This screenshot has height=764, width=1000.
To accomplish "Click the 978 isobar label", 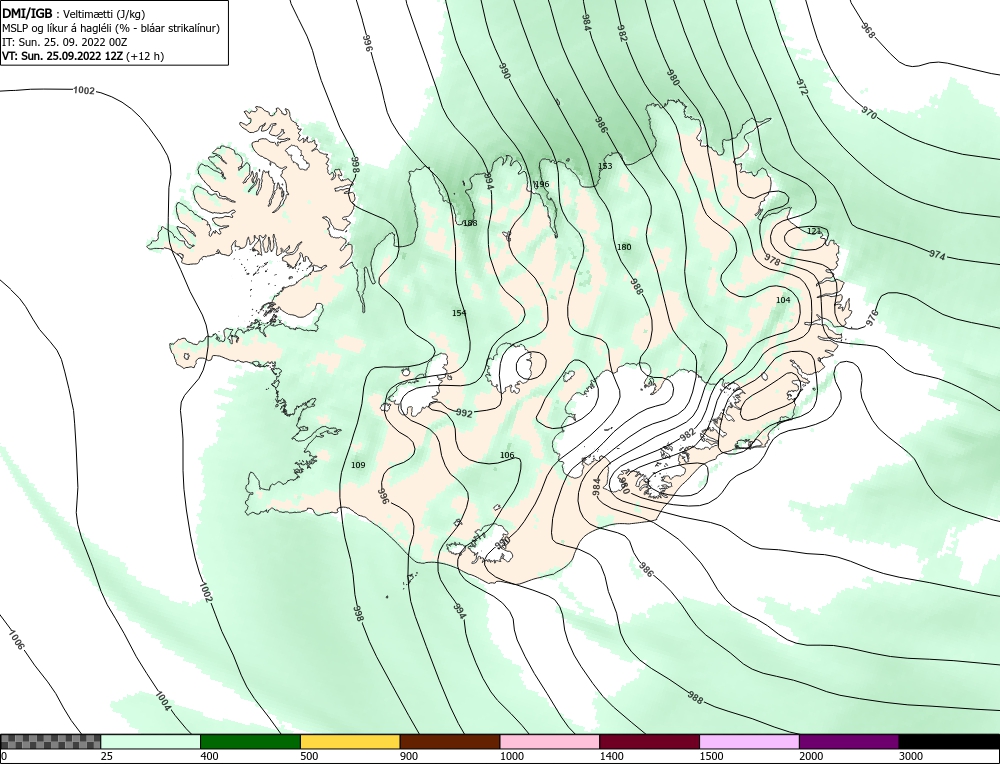I will [772, 260].
